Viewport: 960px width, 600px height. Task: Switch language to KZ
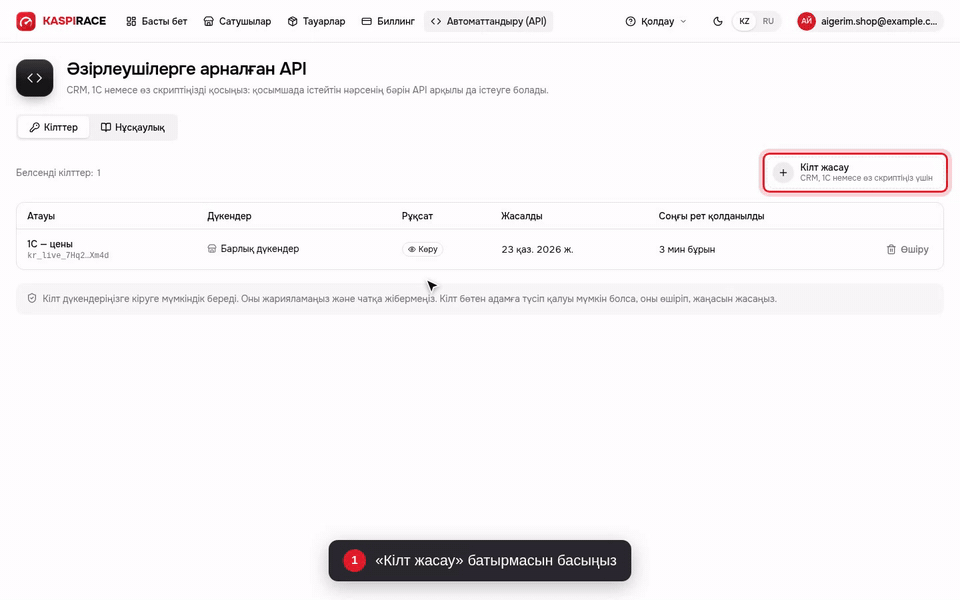point(744,21)
